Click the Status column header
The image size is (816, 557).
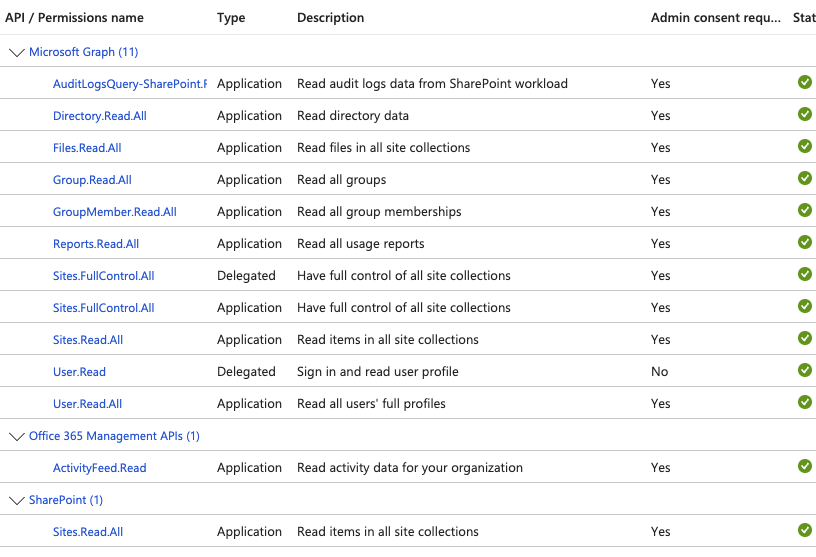(804, 18)
